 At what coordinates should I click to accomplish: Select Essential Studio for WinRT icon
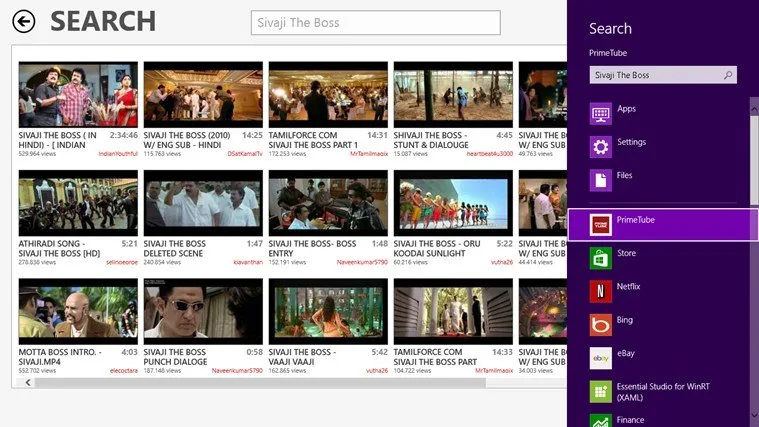(601, 391)
